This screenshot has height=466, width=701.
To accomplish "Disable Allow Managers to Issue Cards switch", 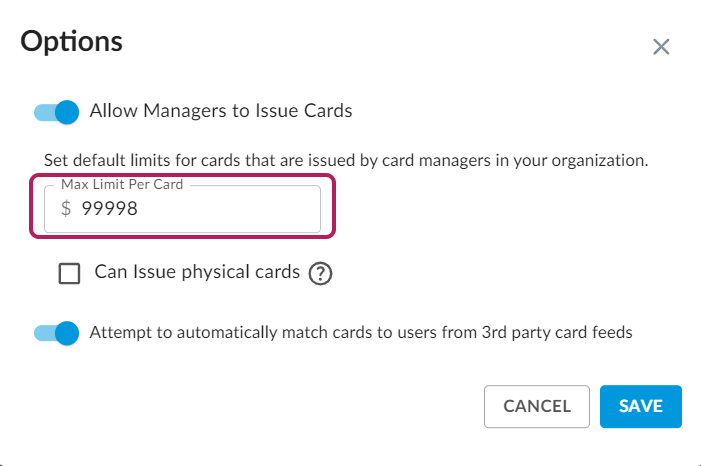I will 56,112.
